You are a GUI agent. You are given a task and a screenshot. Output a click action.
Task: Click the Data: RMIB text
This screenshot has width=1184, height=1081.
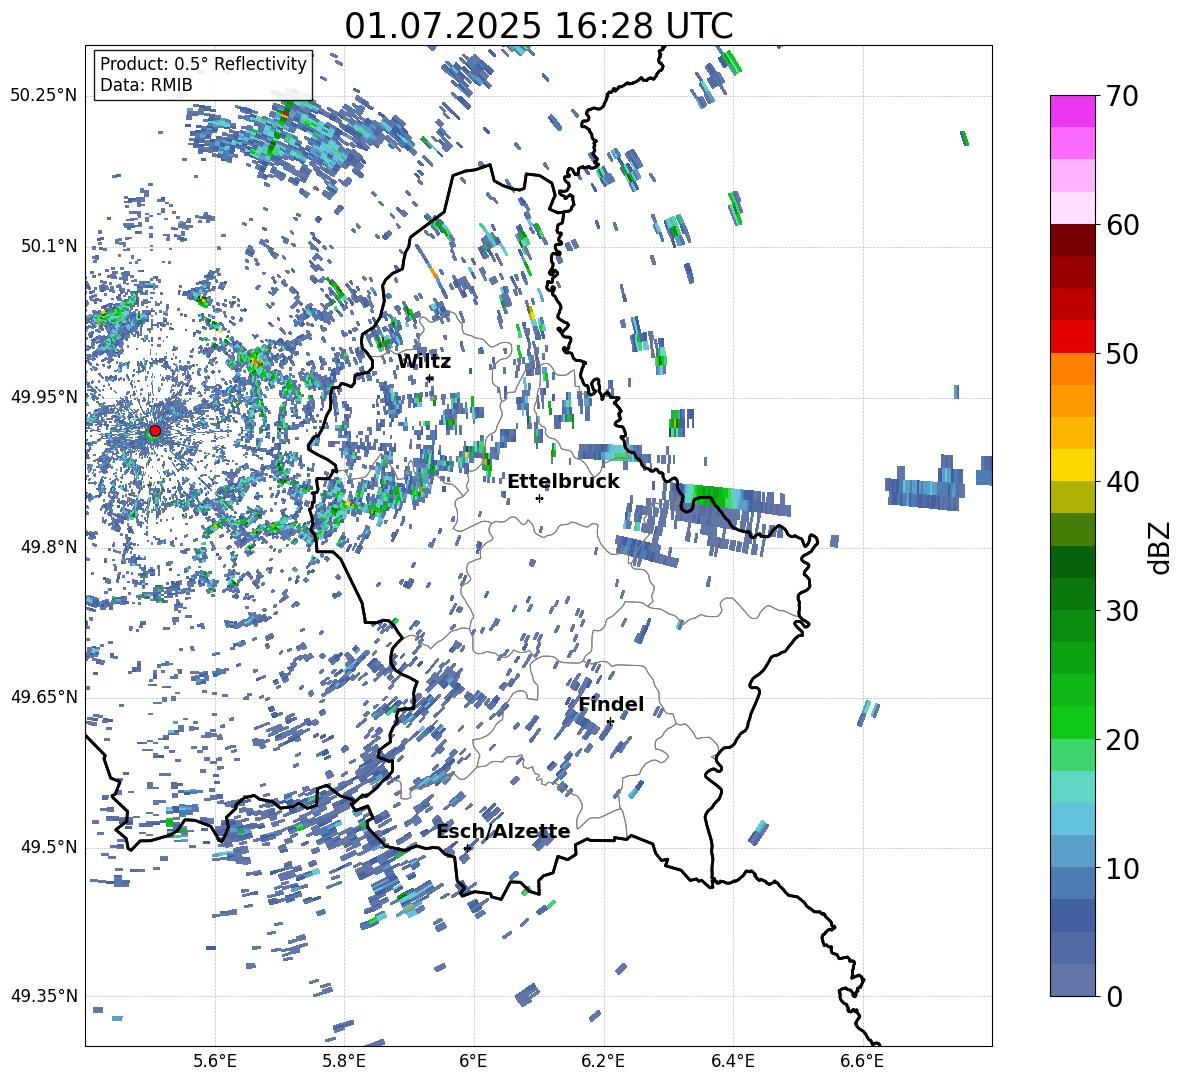pos(146,85)
